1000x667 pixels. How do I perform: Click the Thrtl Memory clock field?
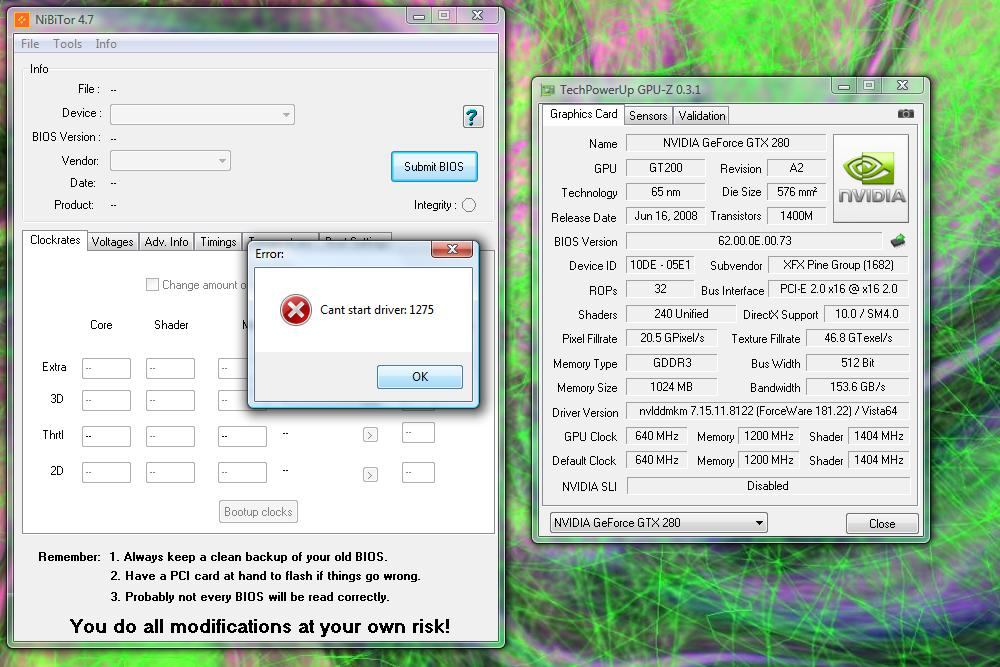[242, 436]
